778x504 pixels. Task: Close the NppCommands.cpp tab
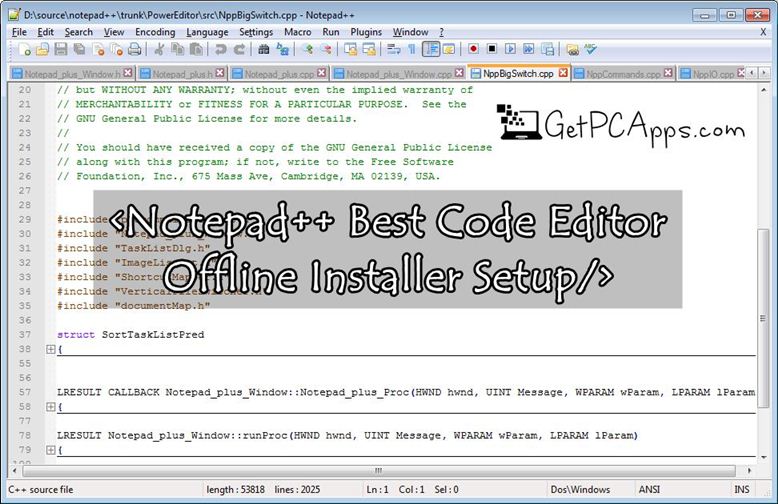click(x=668, y=73)
